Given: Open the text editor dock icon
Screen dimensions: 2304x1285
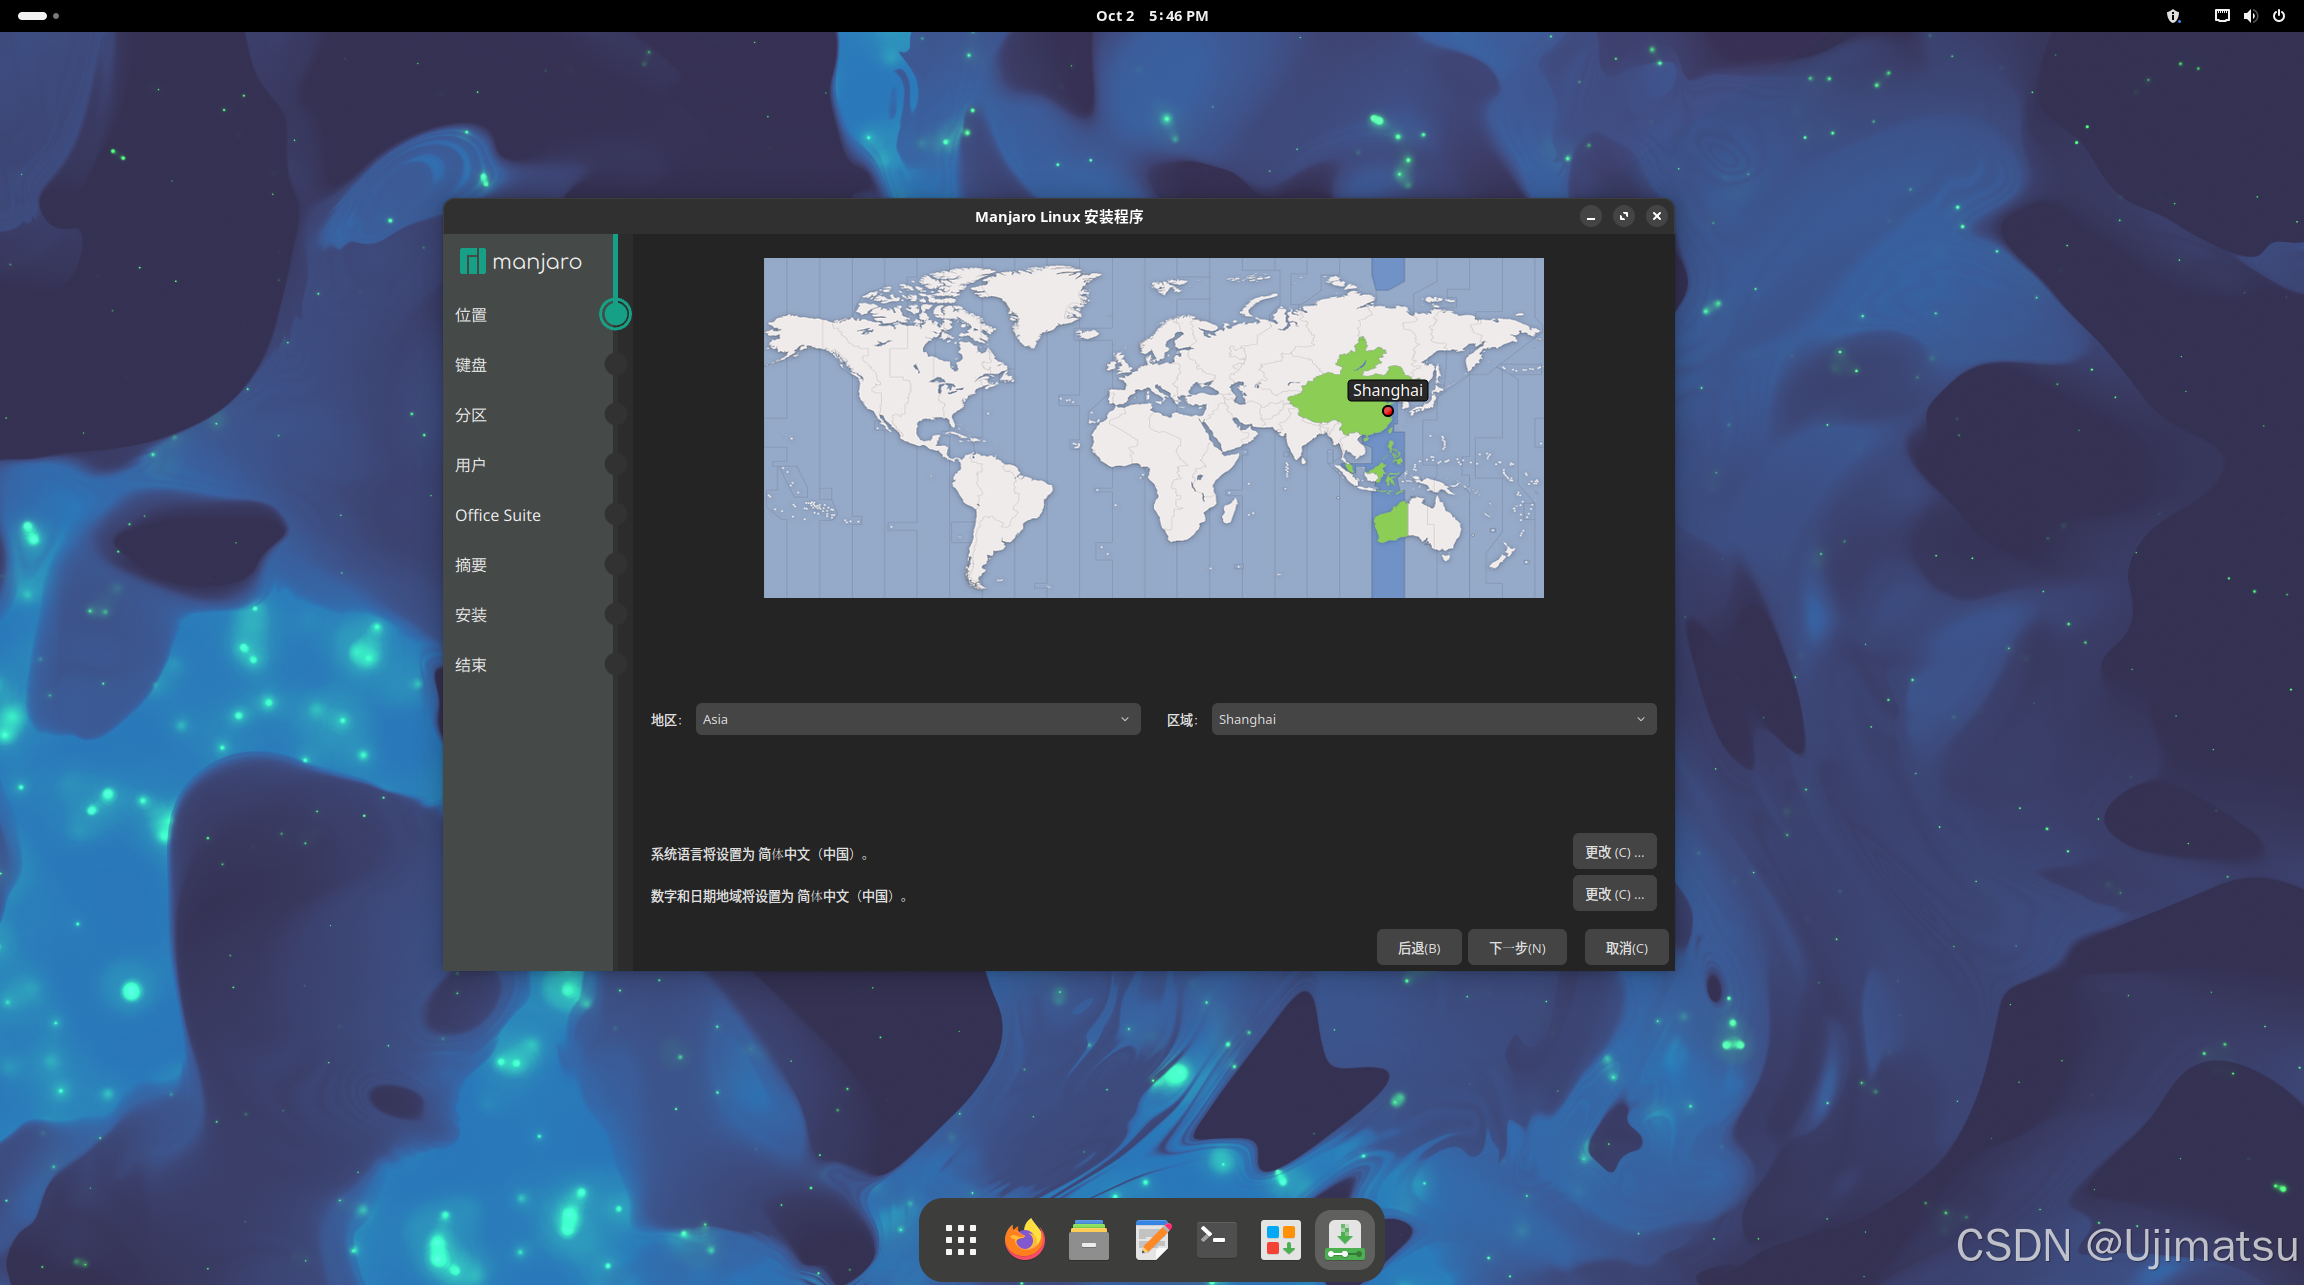Looking at the screenshot, I should 1152,1240.
